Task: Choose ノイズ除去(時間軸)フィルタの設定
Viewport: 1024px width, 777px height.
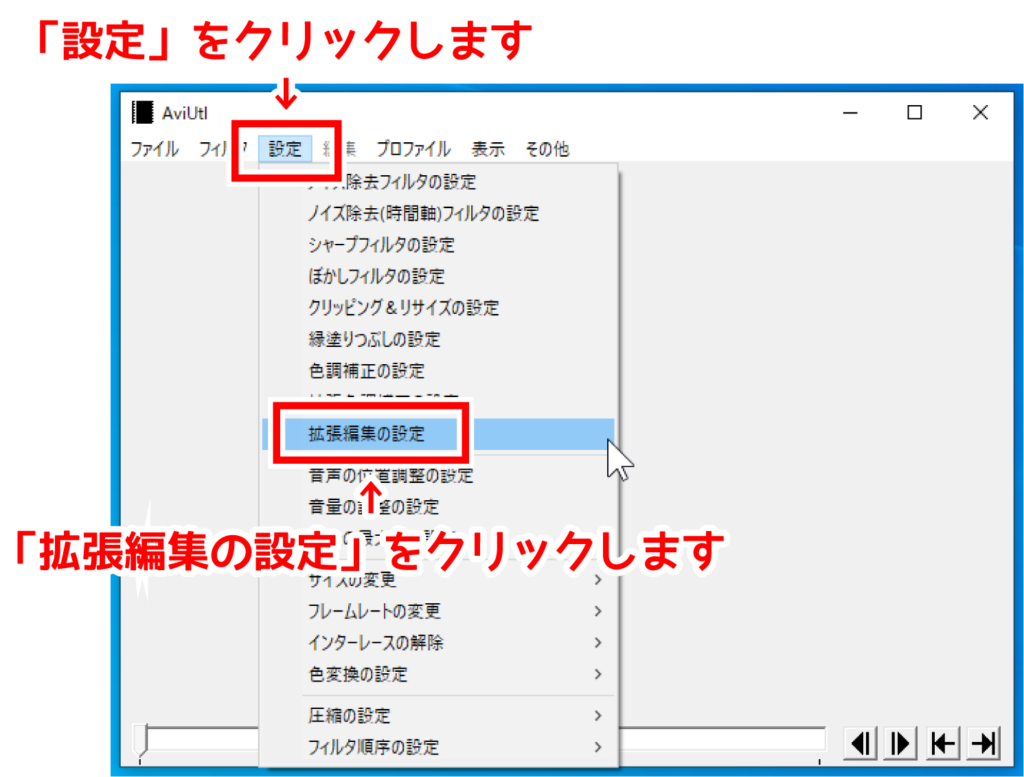Action: click(x=438, y=214)
